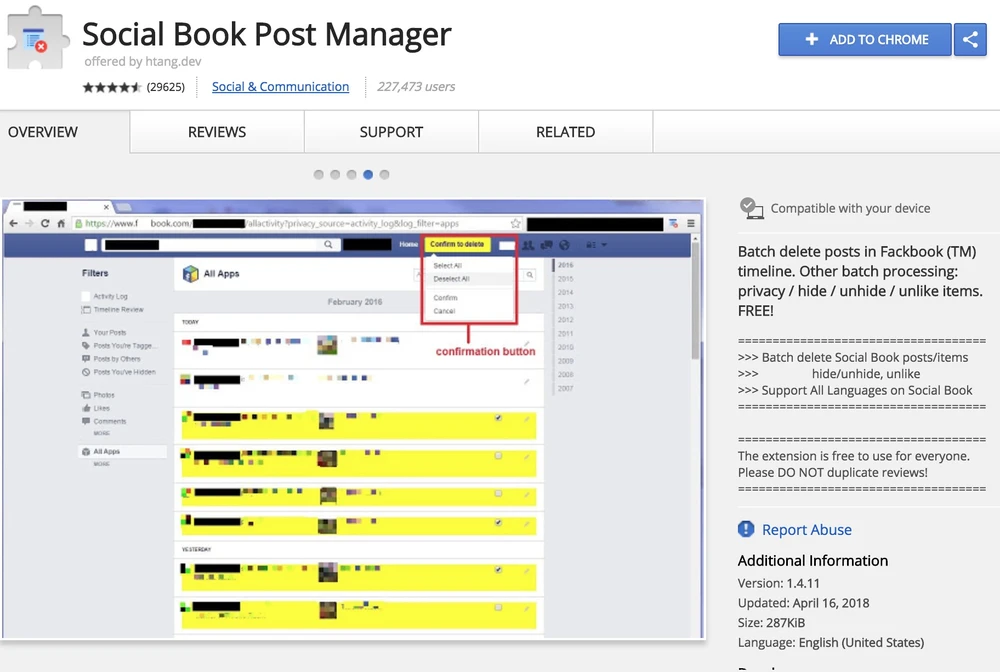Screen dimensions: 1000x672
Task: Click the Report Abuse exclamation icon
Action: (x=746, y=529)
